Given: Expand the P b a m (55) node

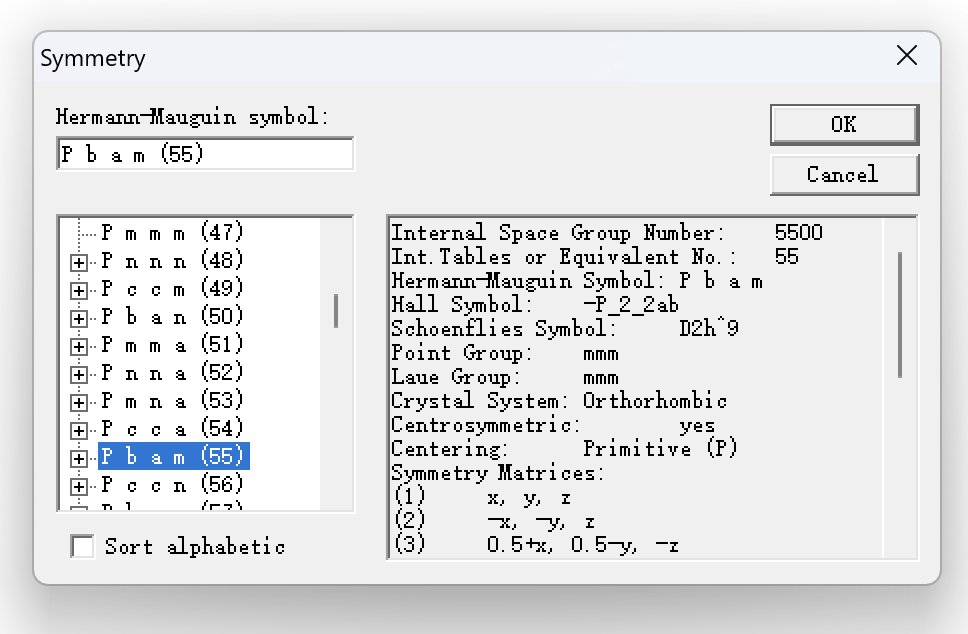Looking at the screenshot, I should (x=78, y=458).
